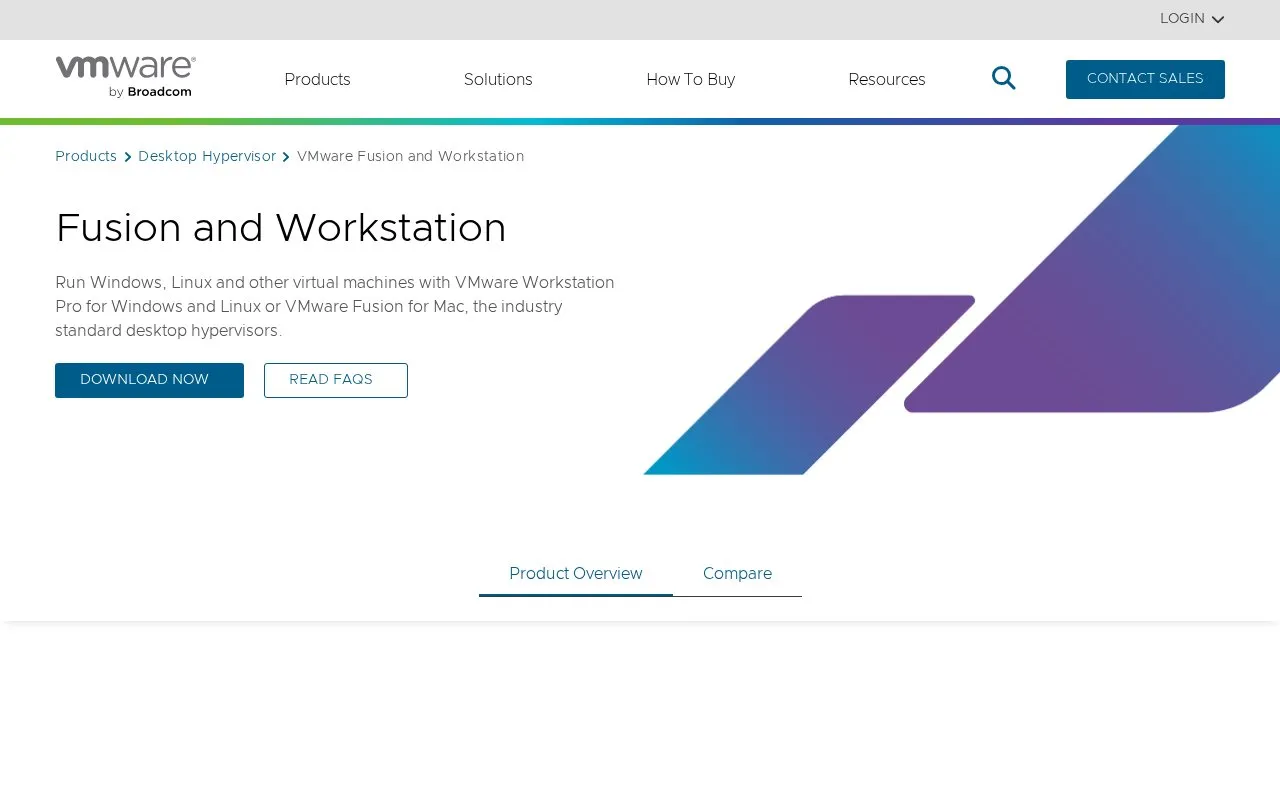
Task: Click the CONTACT SALES button
Action: [1145, 79]
